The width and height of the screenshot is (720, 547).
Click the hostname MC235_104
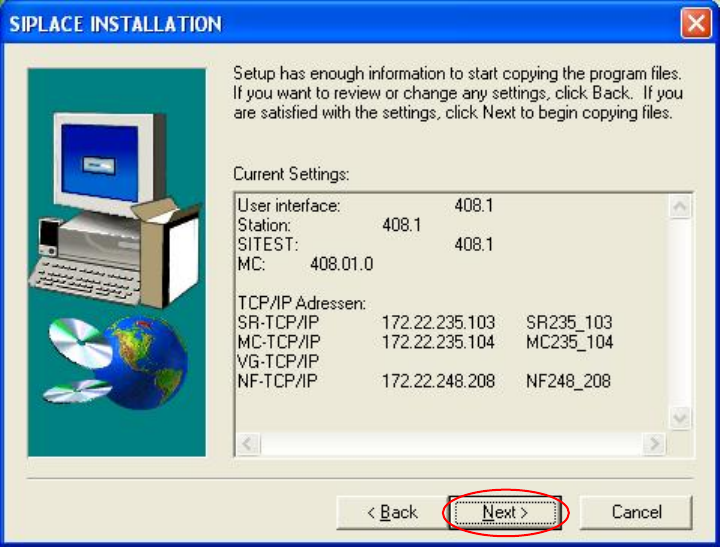coord(569,342)
